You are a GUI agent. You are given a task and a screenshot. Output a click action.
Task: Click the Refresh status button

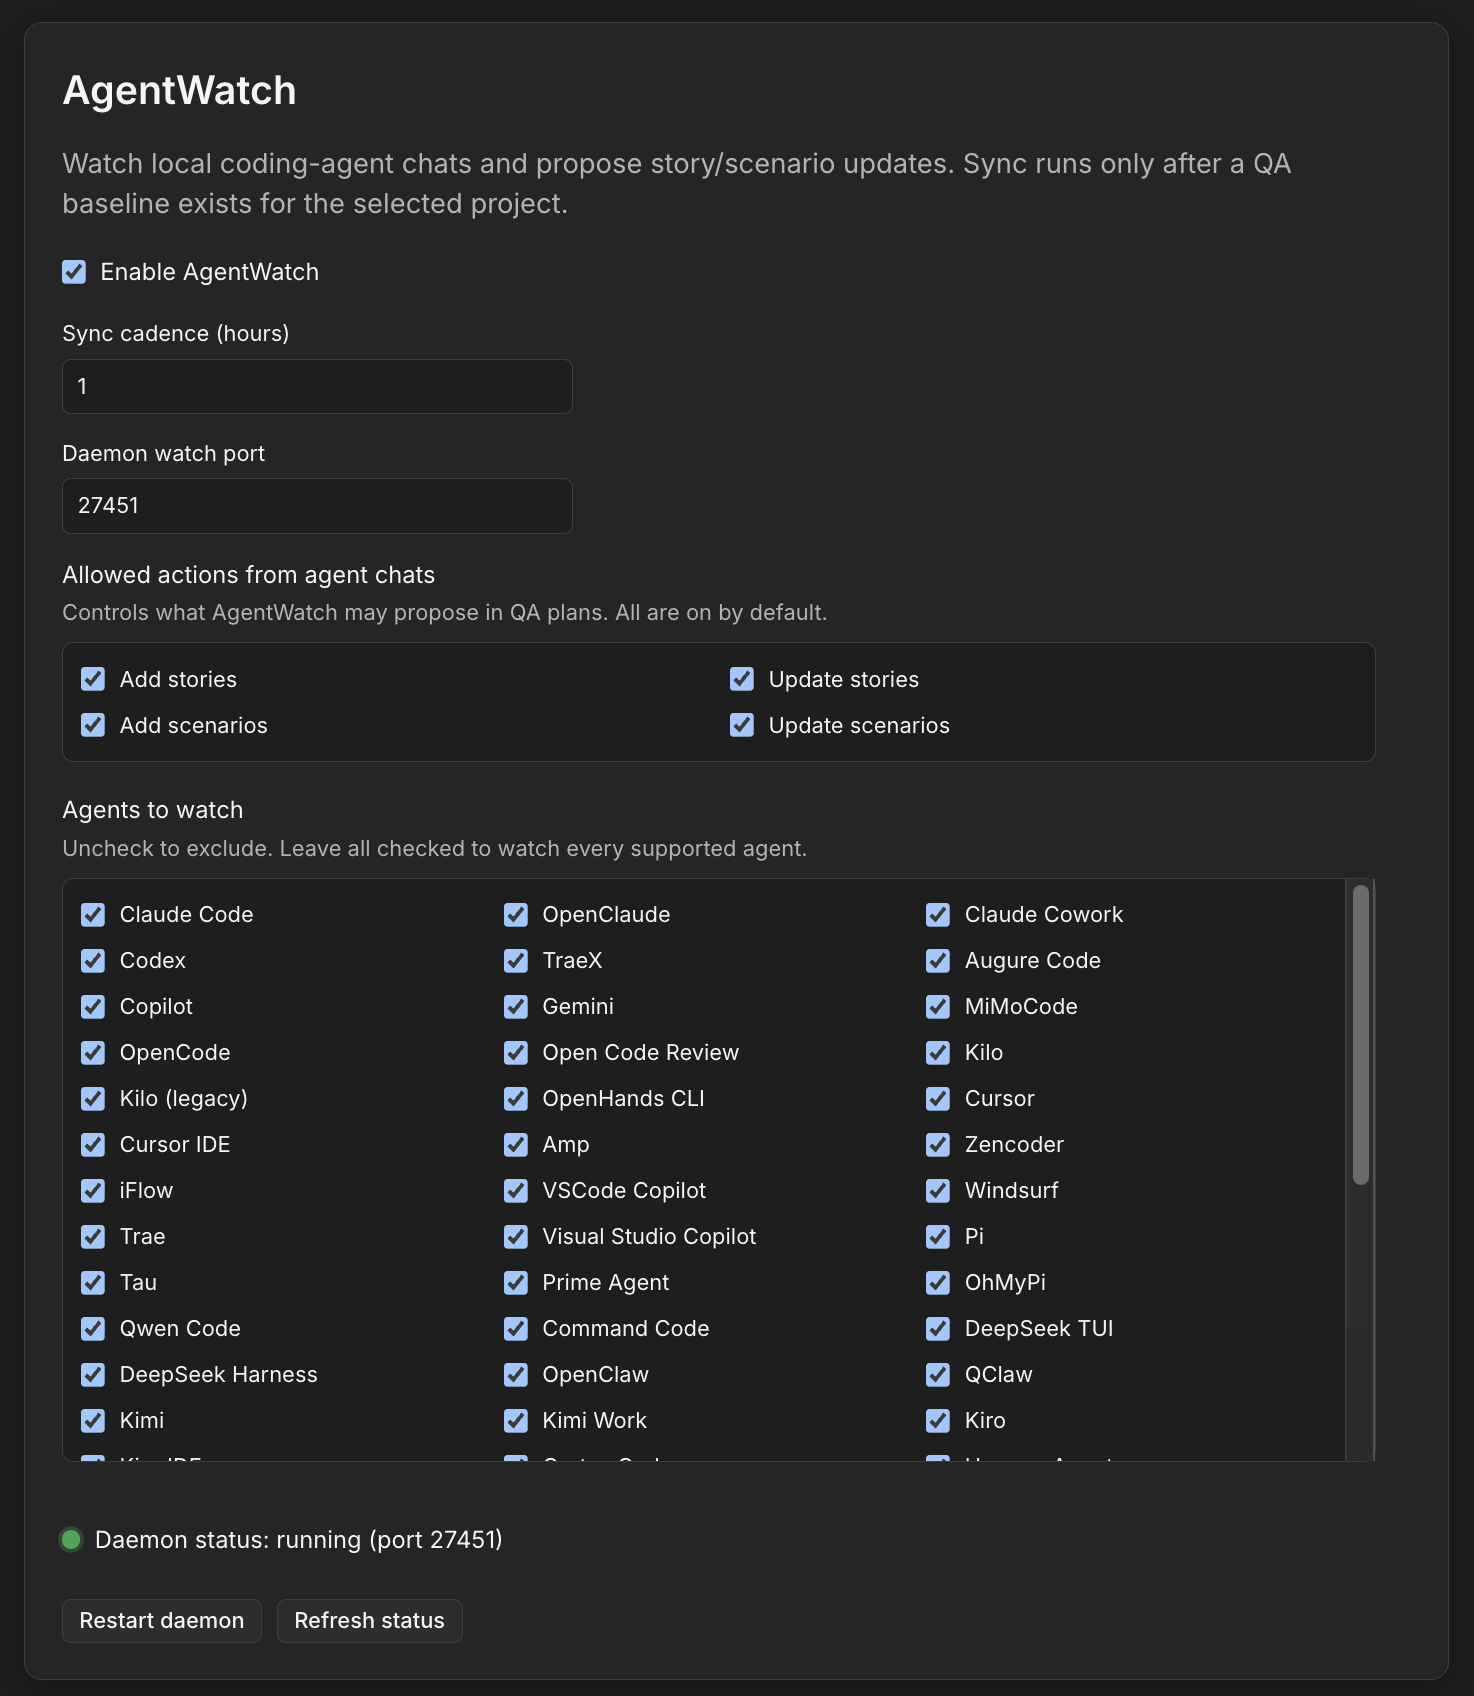(370, 1621)
